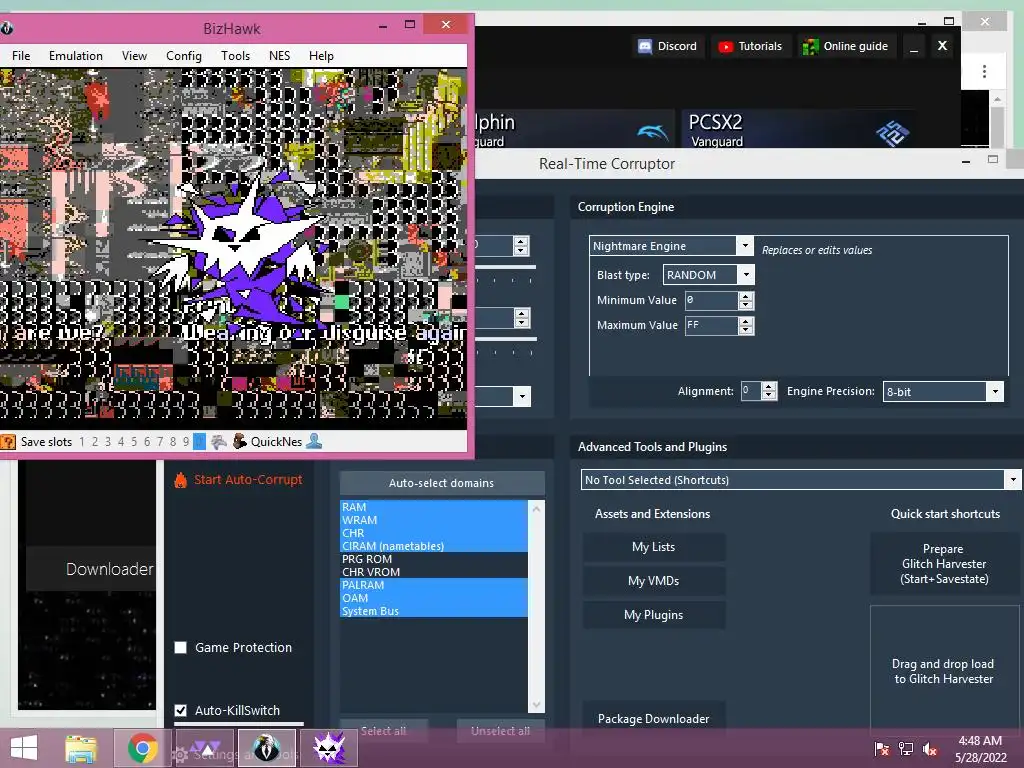This screenshot has width=1024, height=768.
Task: Click the blue user icon beside QuickNes
Action: (314, 441)
